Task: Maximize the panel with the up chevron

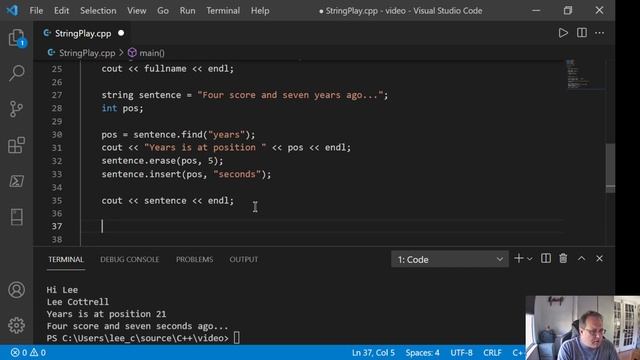Action: point(582,258)
